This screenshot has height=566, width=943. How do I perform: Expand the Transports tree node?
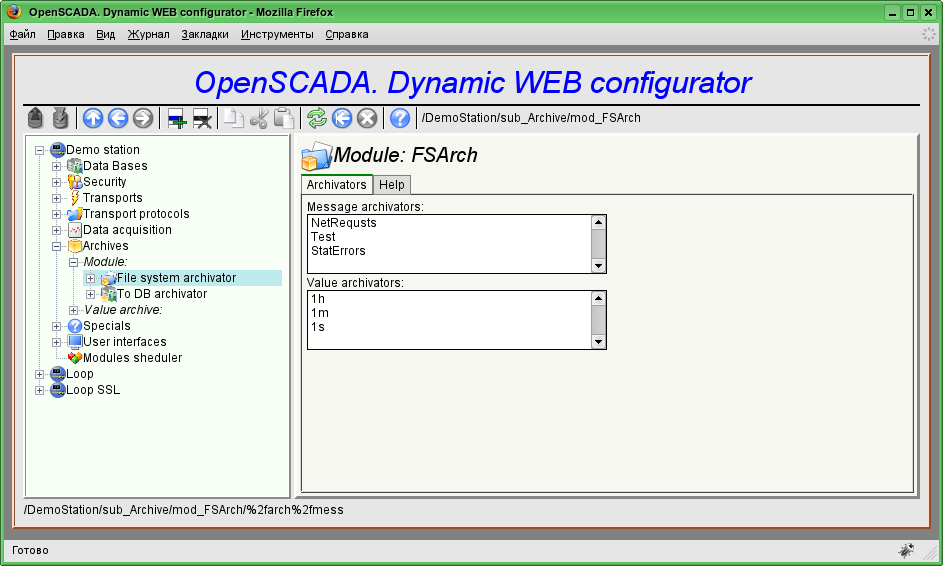57,198
